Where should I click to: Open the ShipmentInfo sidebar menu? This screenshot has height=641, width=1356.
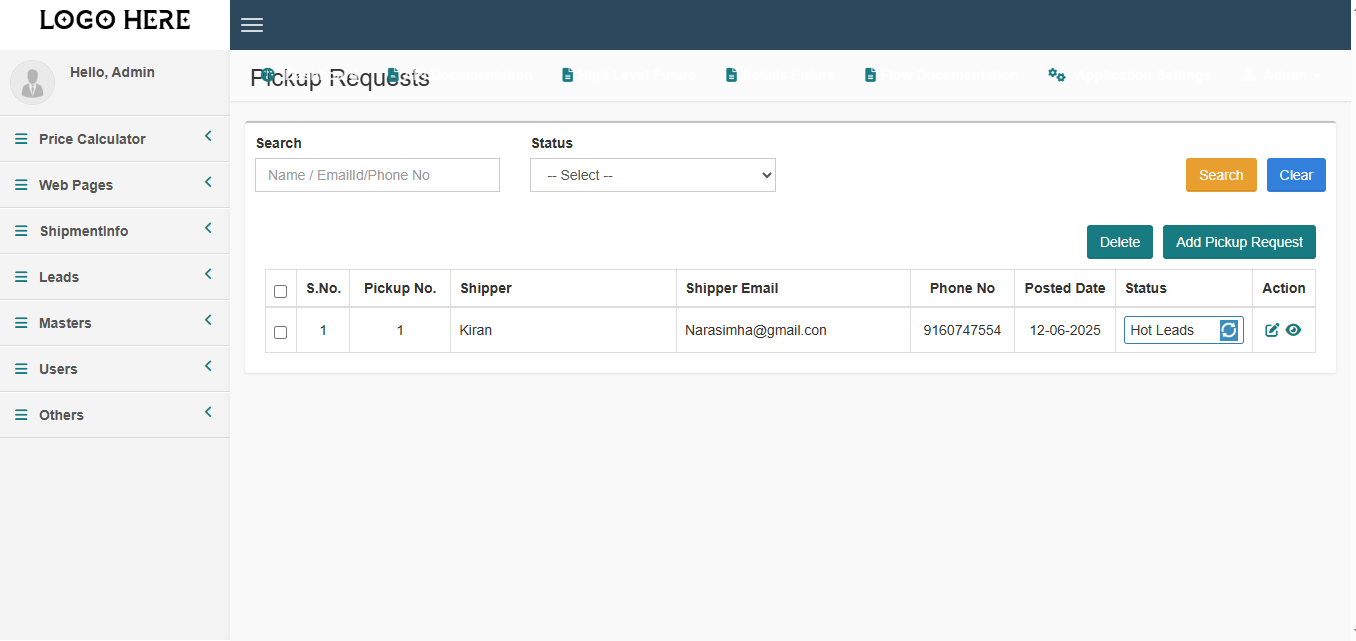pos(84,231)
